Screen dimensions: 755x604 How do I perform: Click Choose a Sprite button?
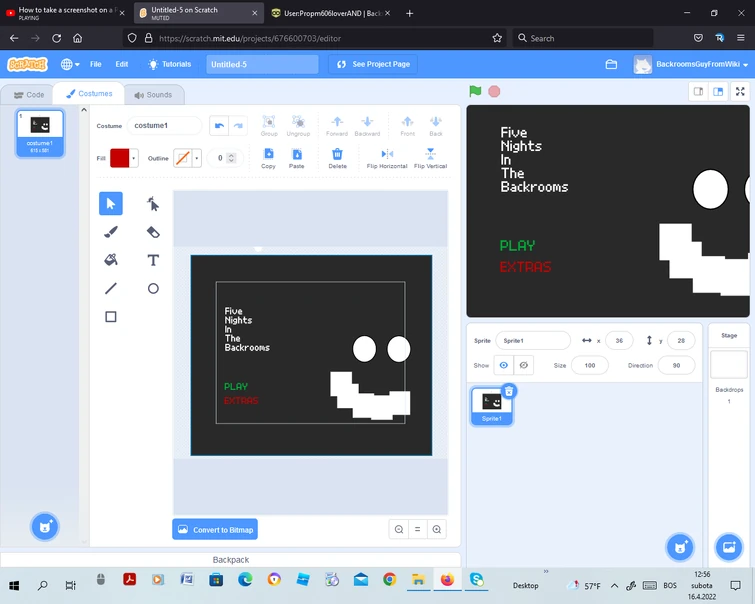680,547
